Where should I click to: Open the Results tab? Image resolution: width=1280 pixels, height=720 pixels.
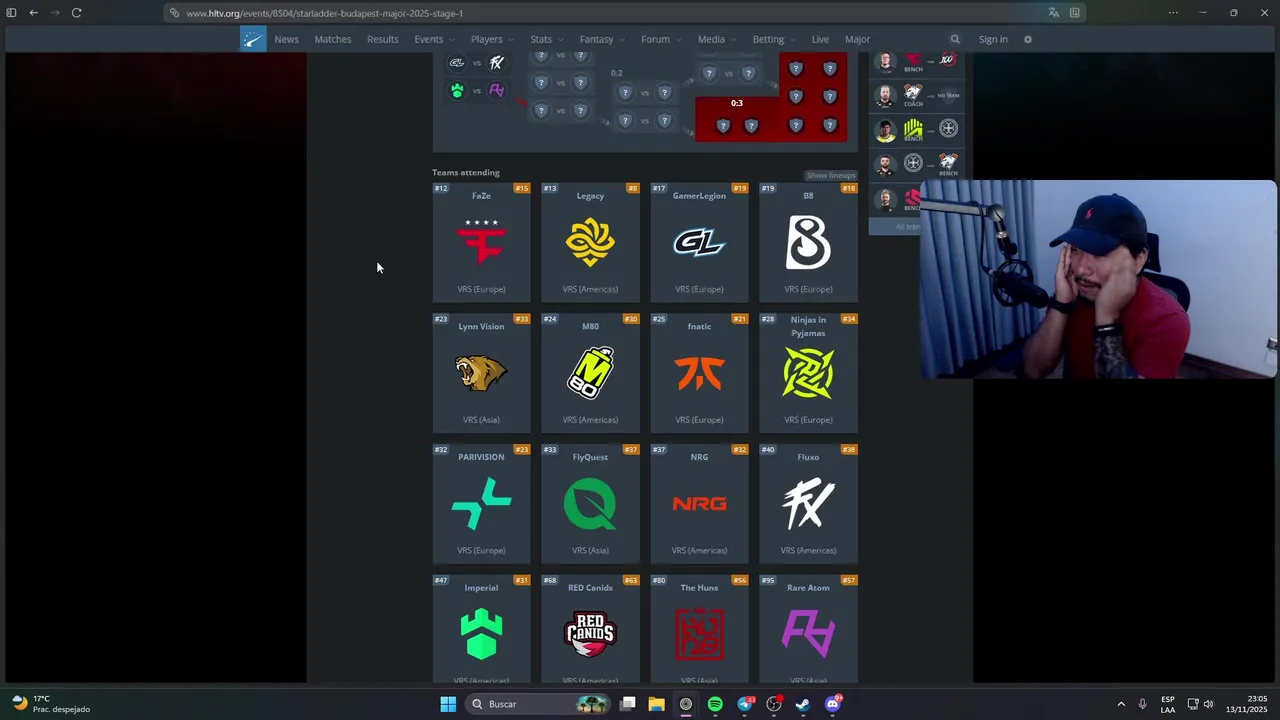pyautogui.click(x=383, y=39)
